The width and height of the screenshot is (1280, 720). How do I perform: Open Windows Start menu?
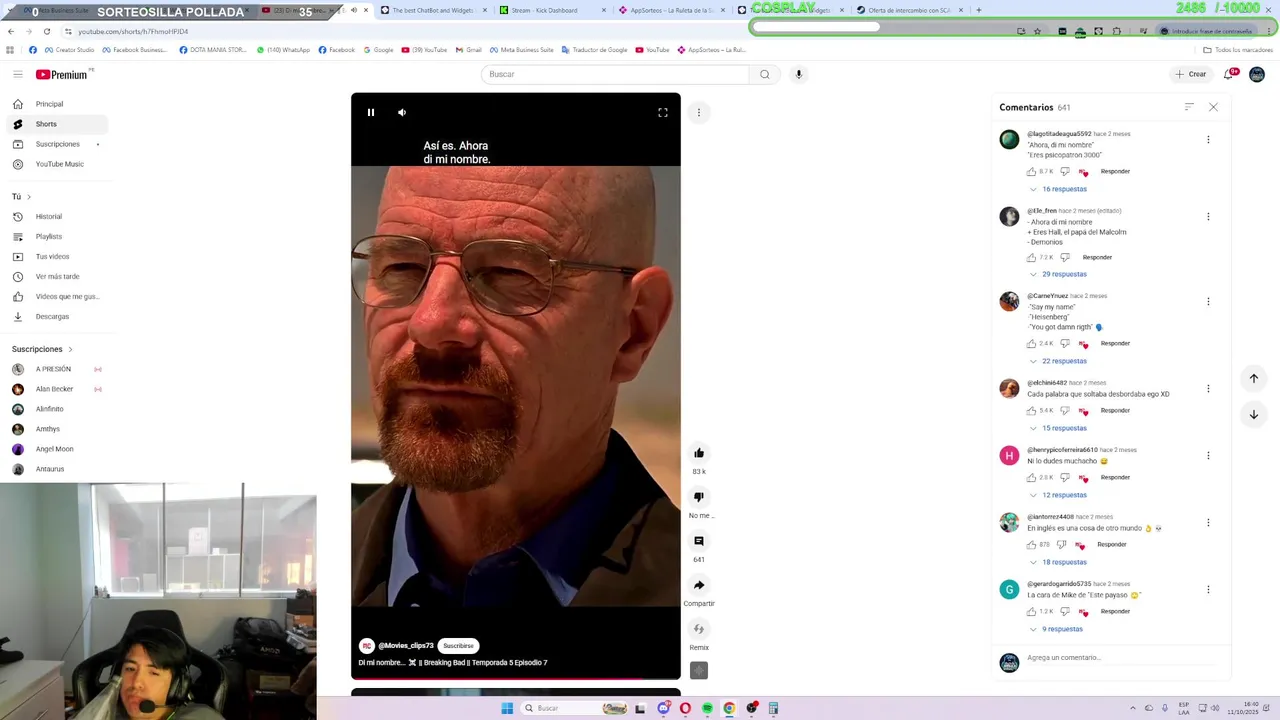coord(507,708)
